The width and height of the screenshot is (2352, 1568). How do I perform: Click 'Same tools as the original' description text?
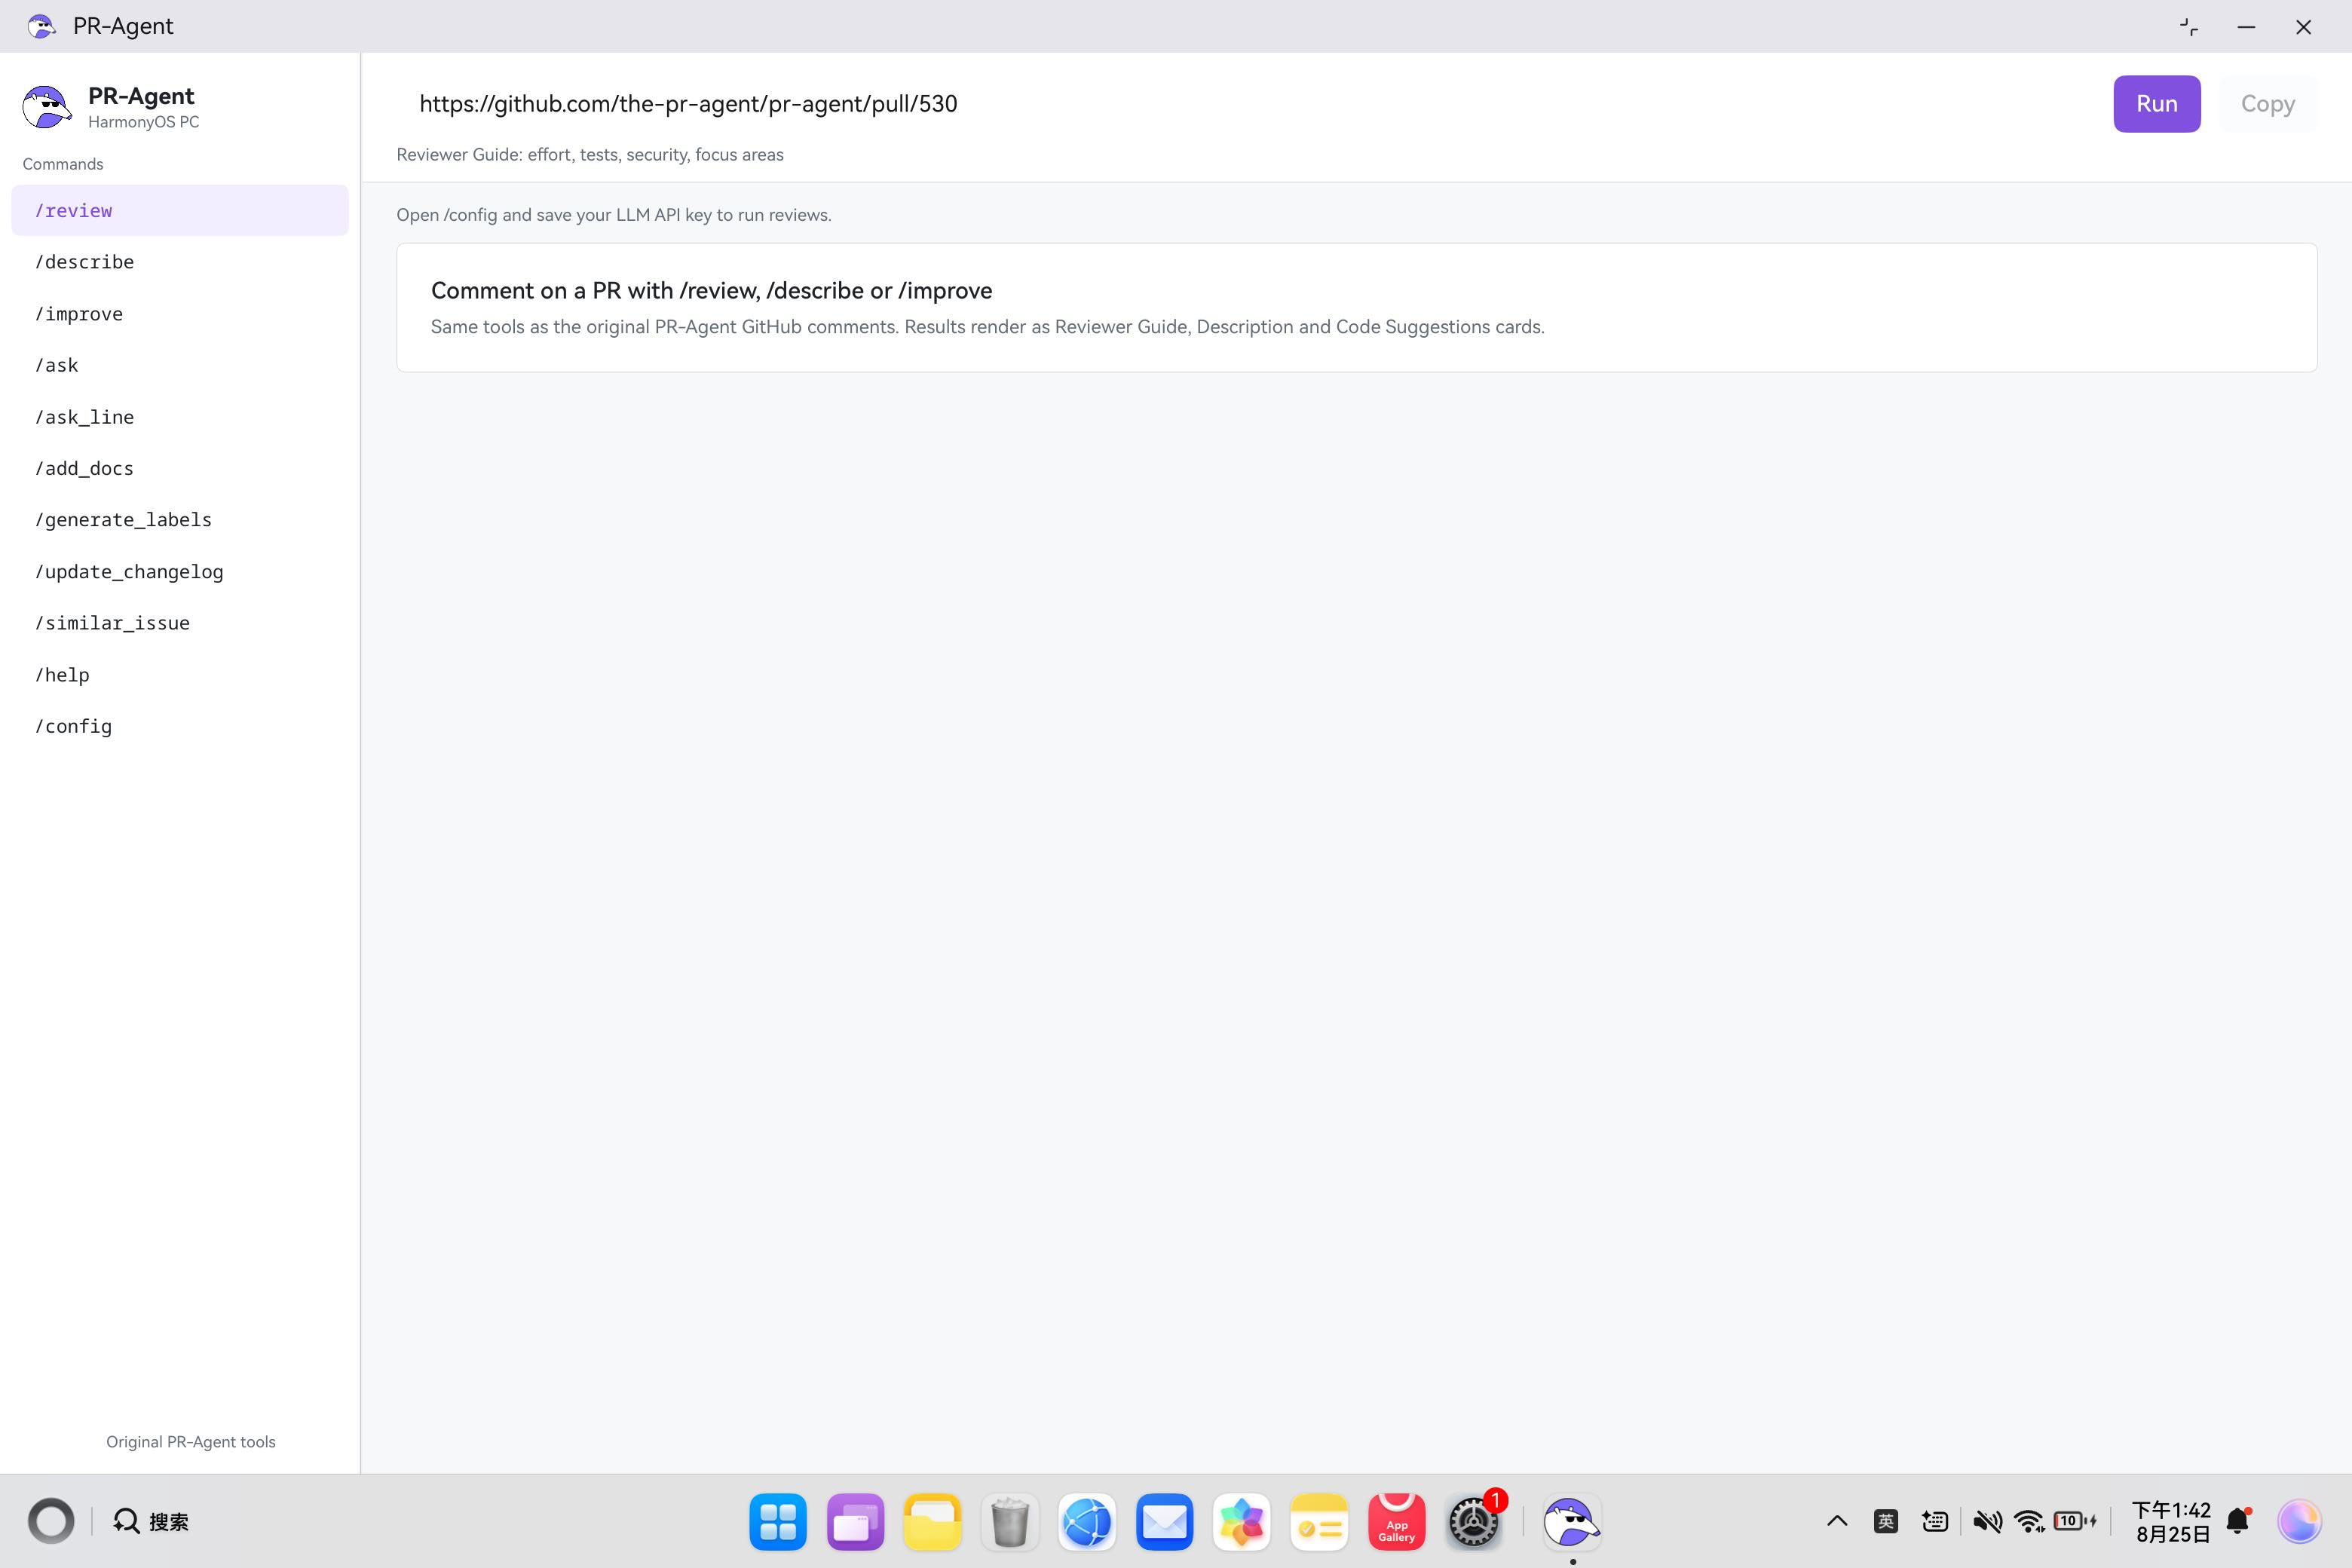point(987,327)
